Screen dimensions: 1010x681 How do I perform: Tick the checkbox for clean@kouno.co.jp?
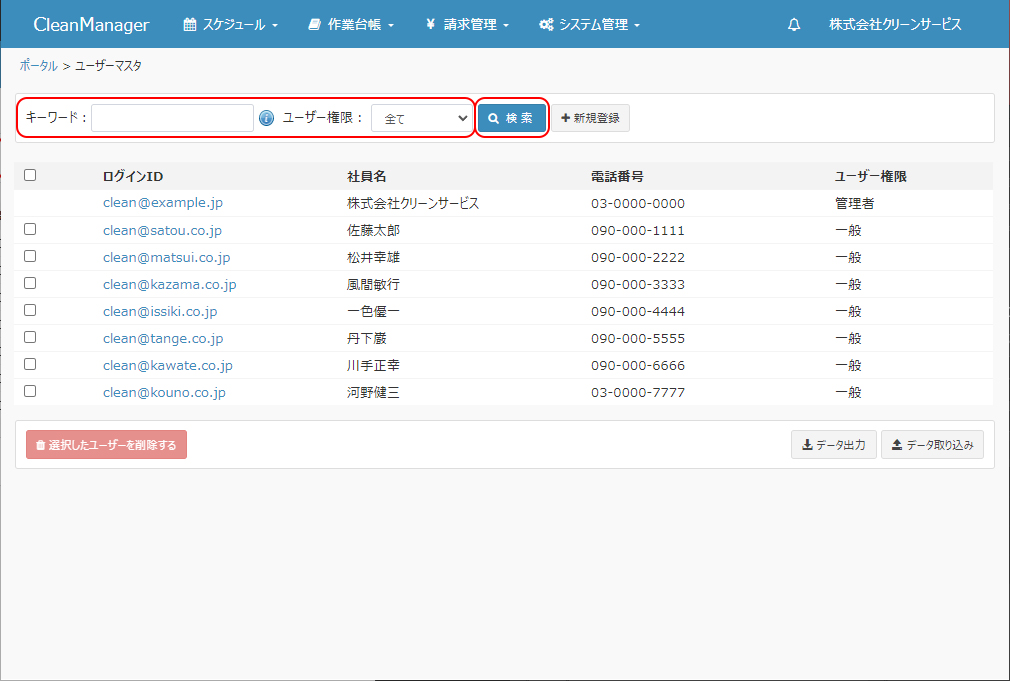point(30,391)
